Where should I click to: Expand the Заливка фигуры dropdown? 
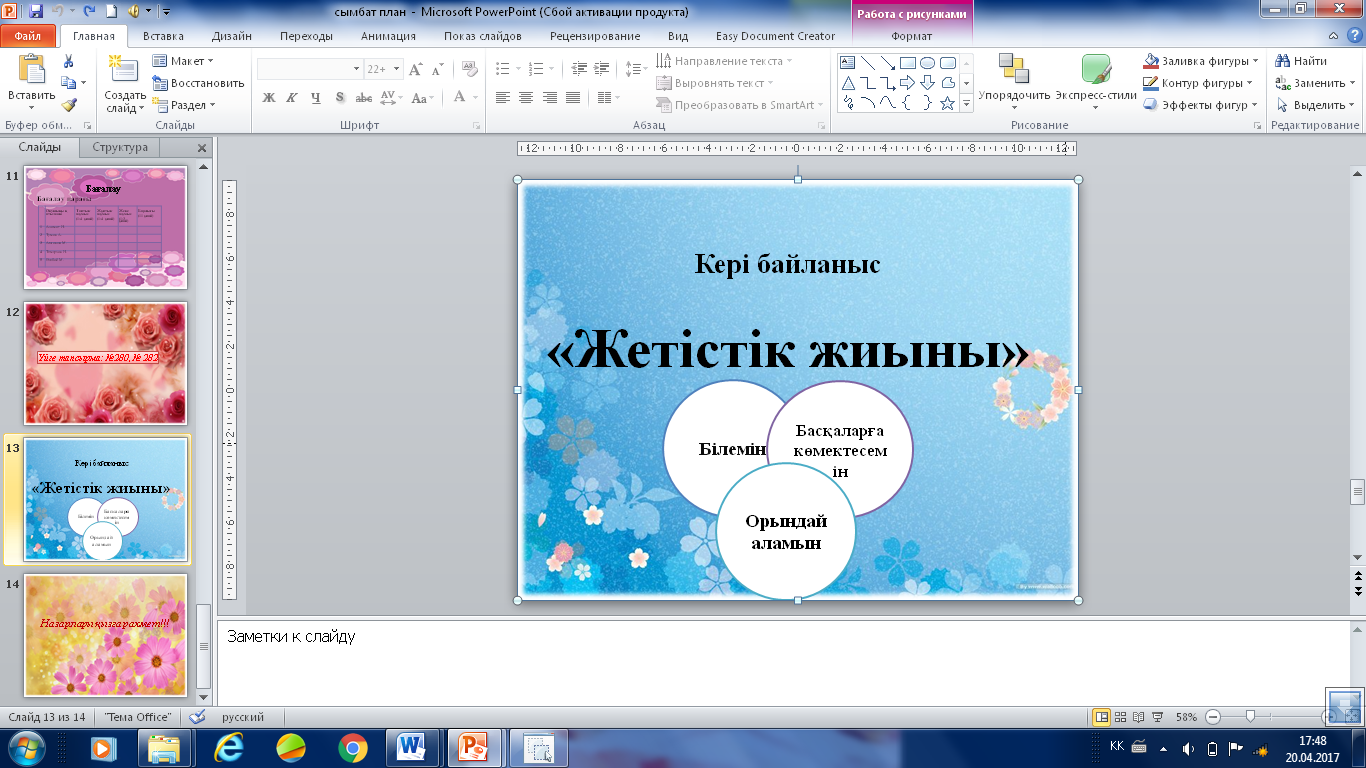[x=1255, y=61]
